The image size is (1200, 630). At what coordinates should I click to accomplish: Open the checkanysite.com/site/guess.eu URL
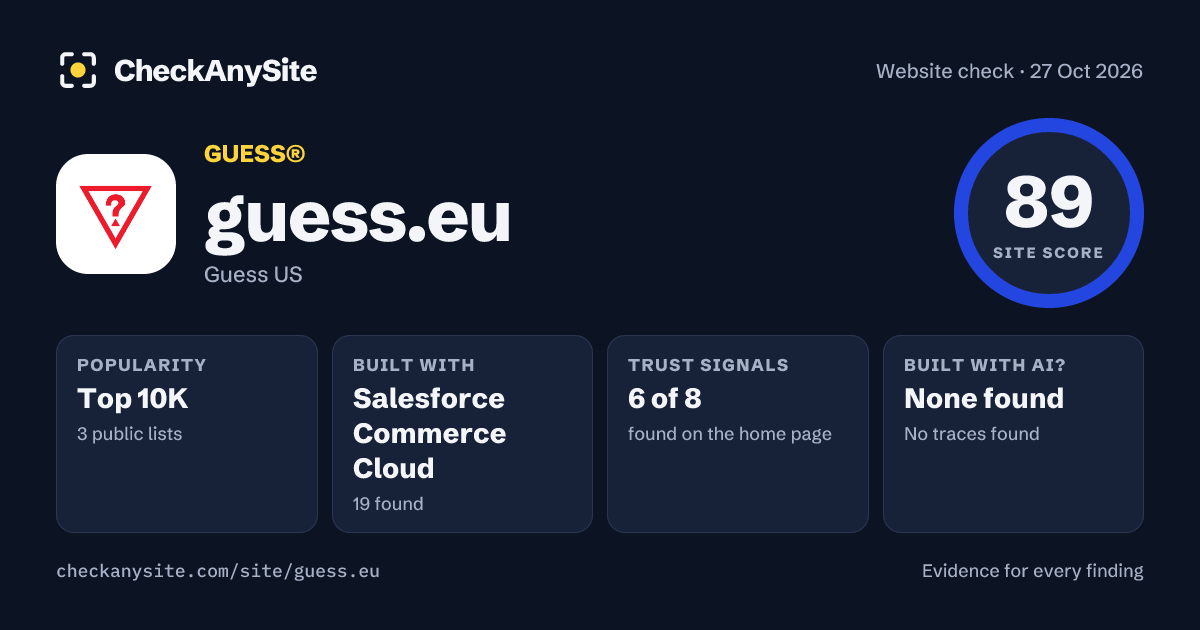click(x=218, y=572)
